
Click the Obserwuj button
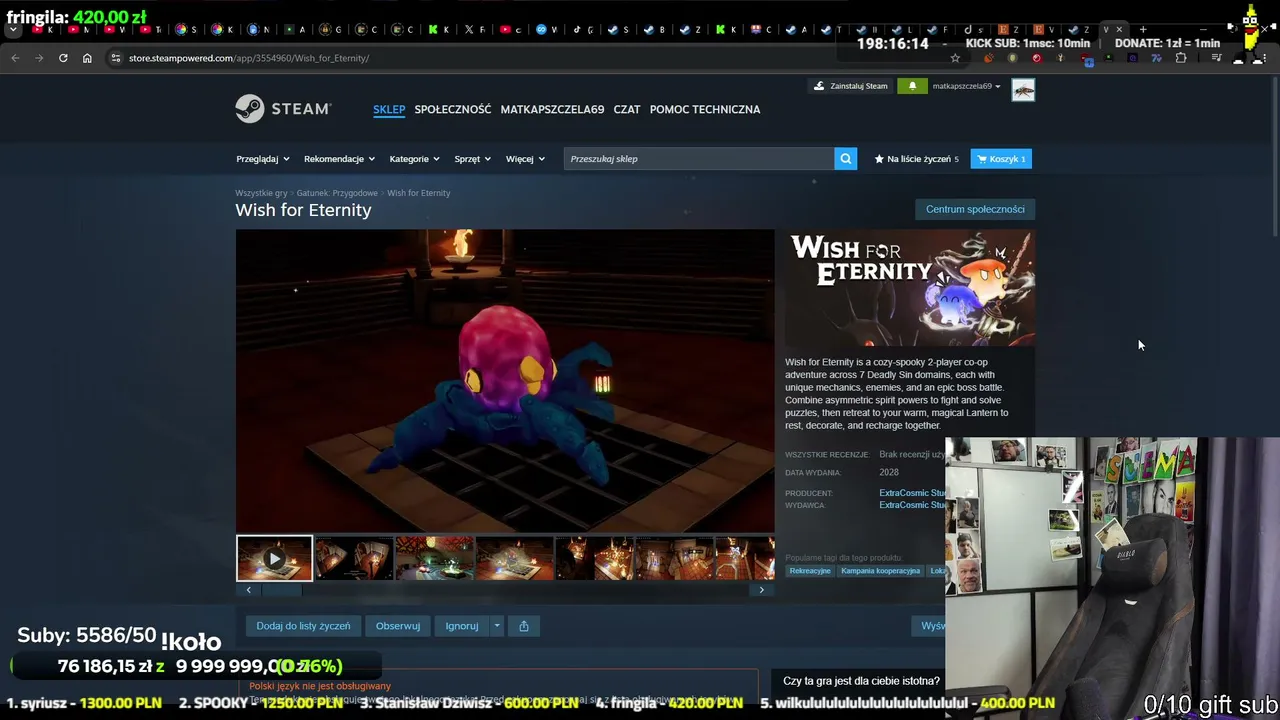398,626
